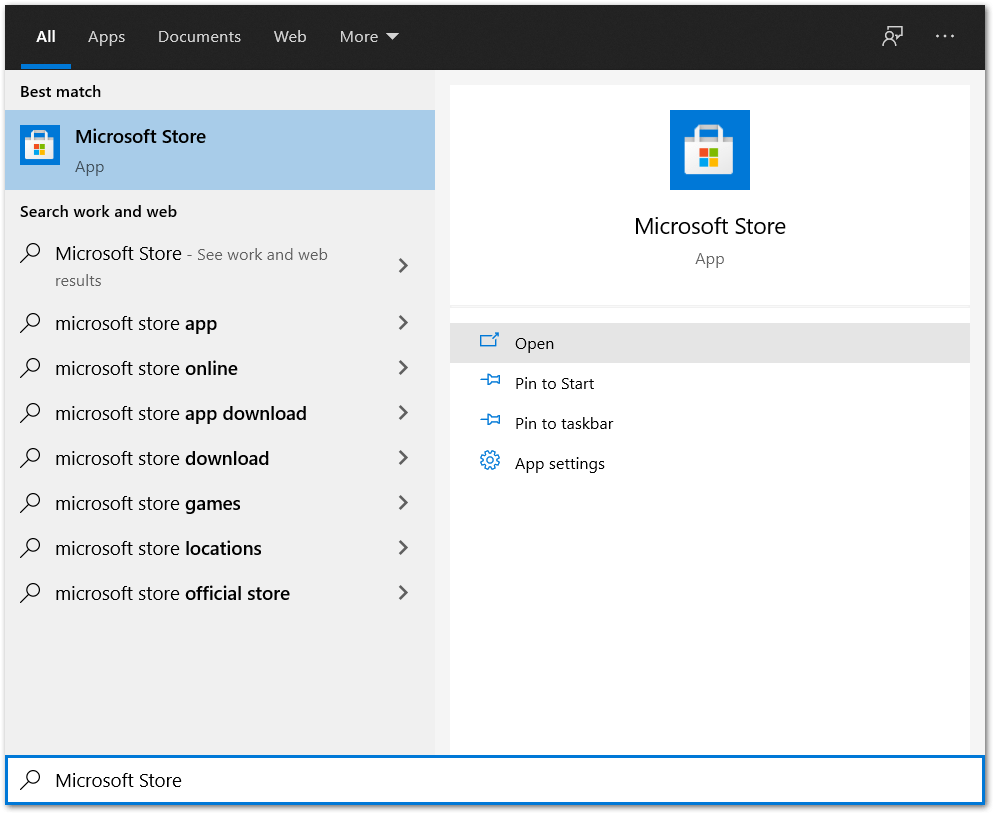The width and height of the screenshot is (994, 814).
Task: Click the Pin to taskbar pin icon
Action: (490, 420)
